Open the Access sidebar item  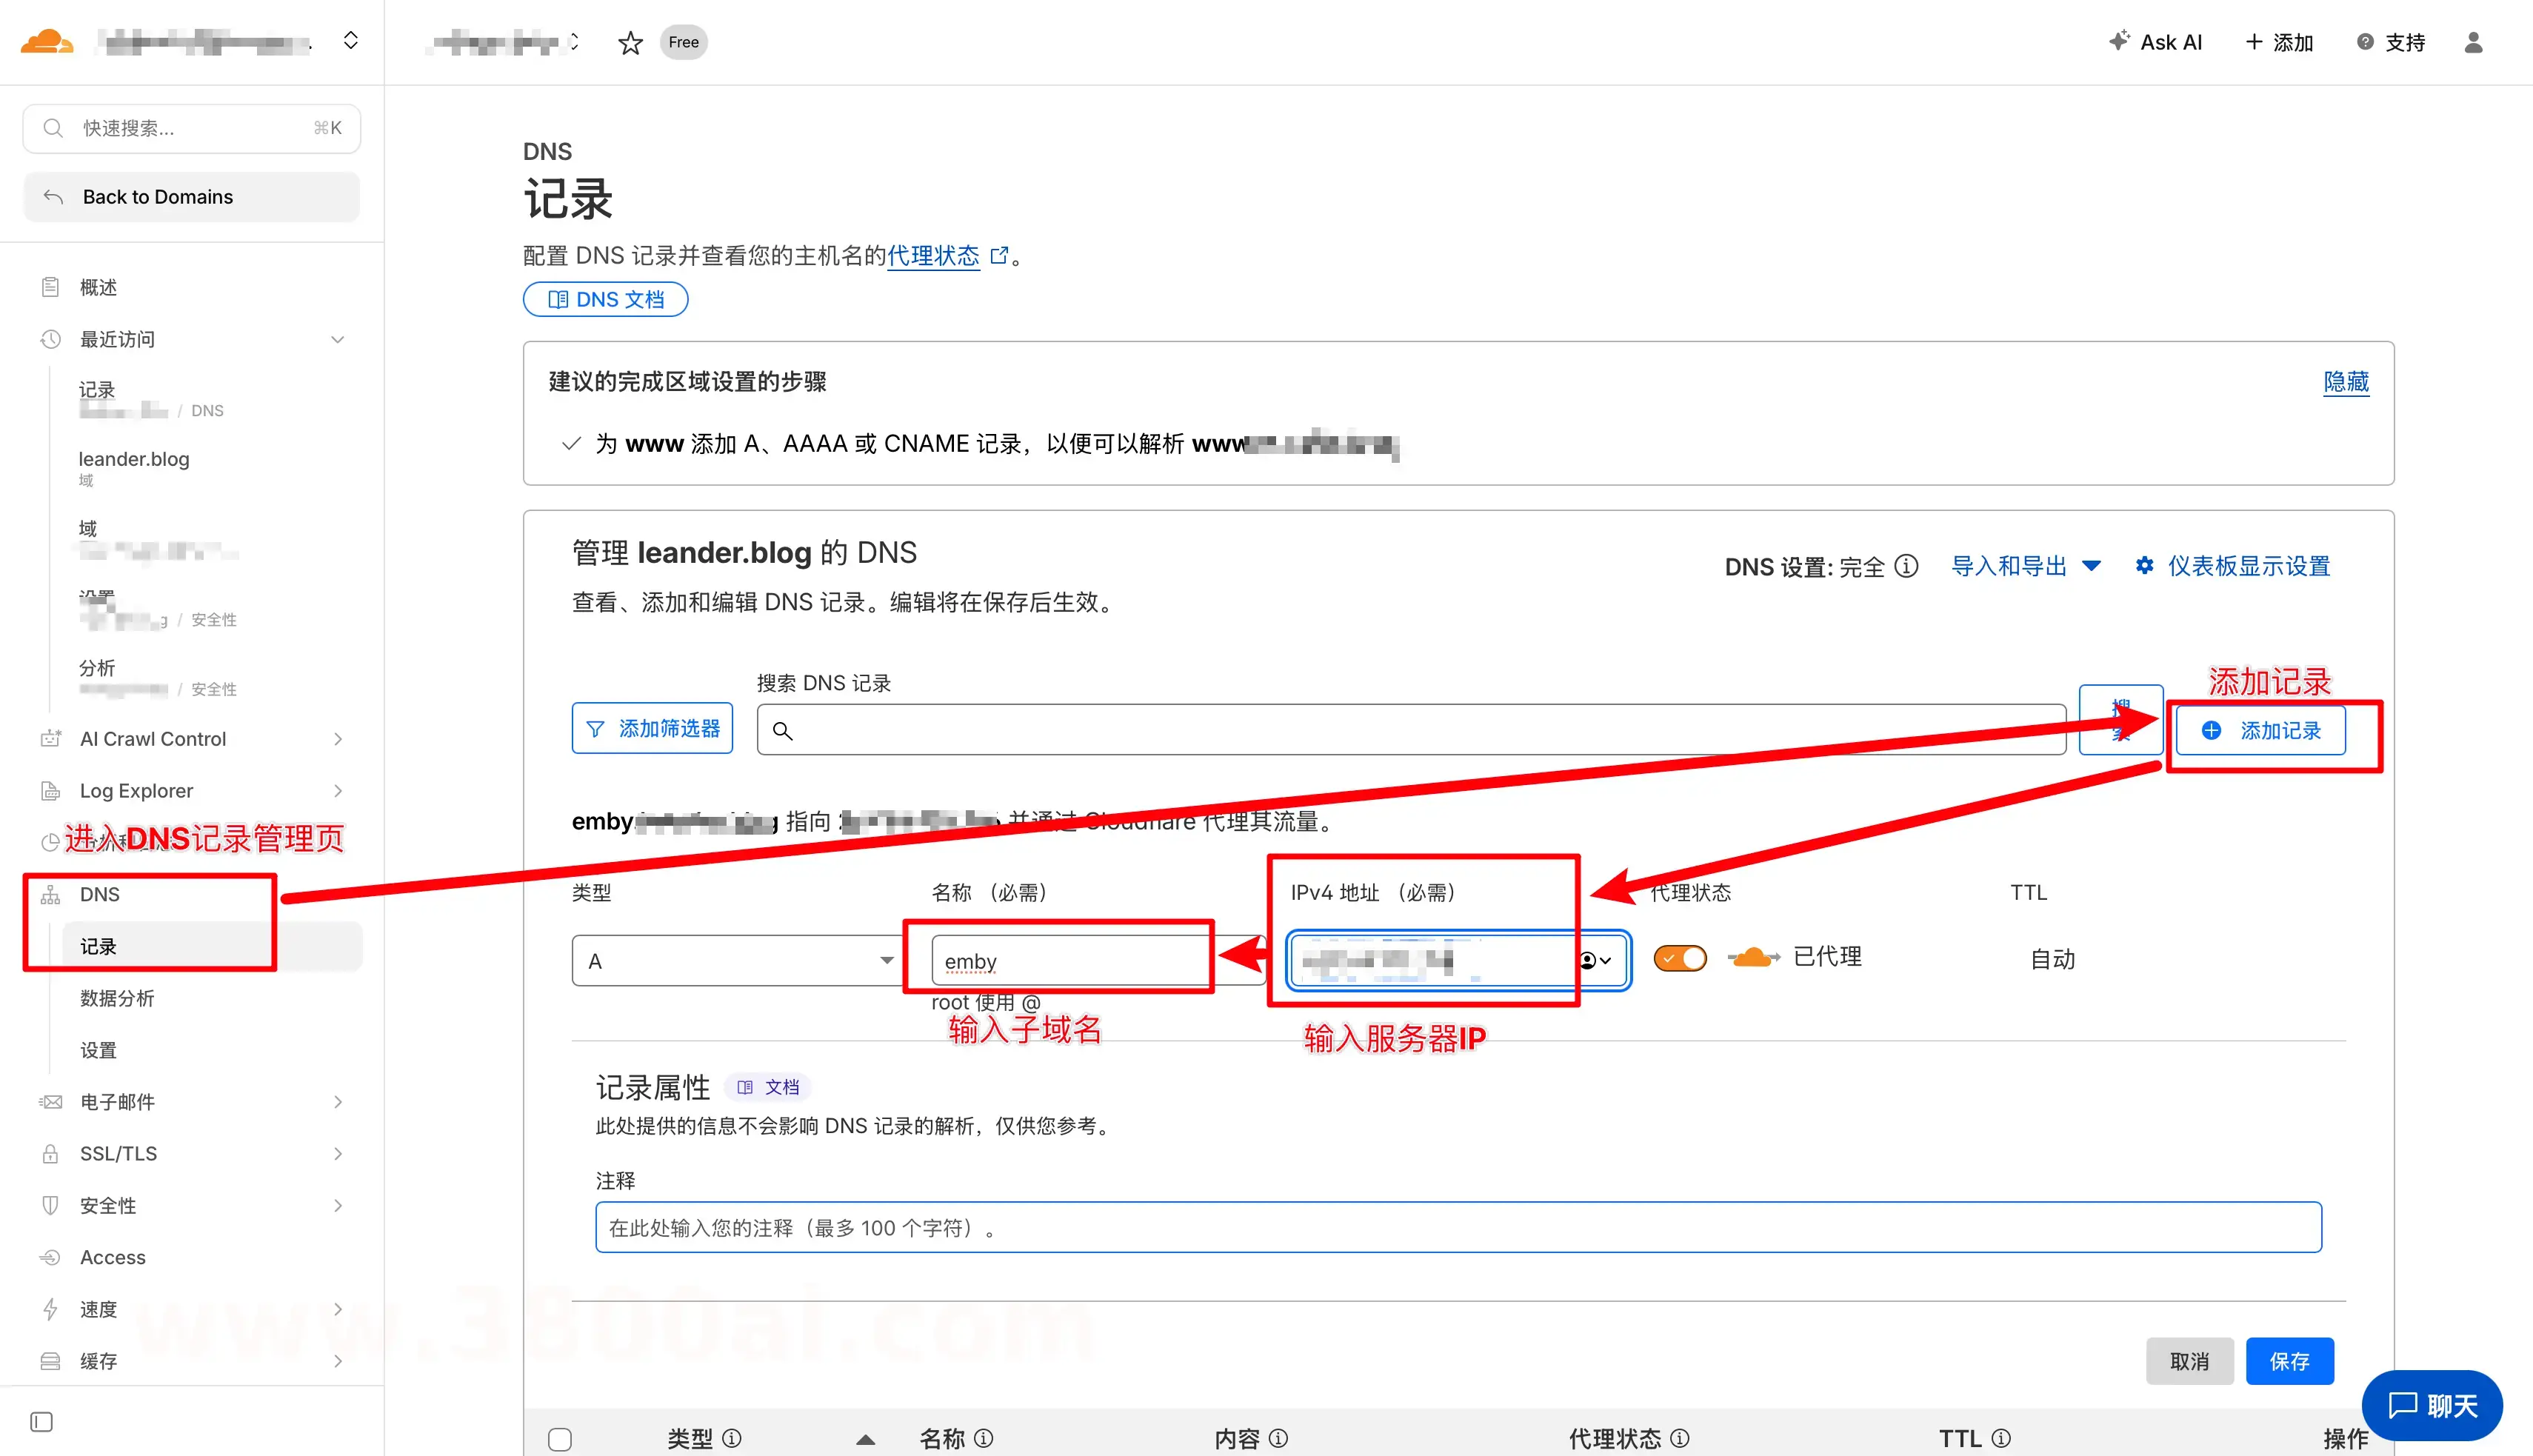click(x=112, y=1257)
